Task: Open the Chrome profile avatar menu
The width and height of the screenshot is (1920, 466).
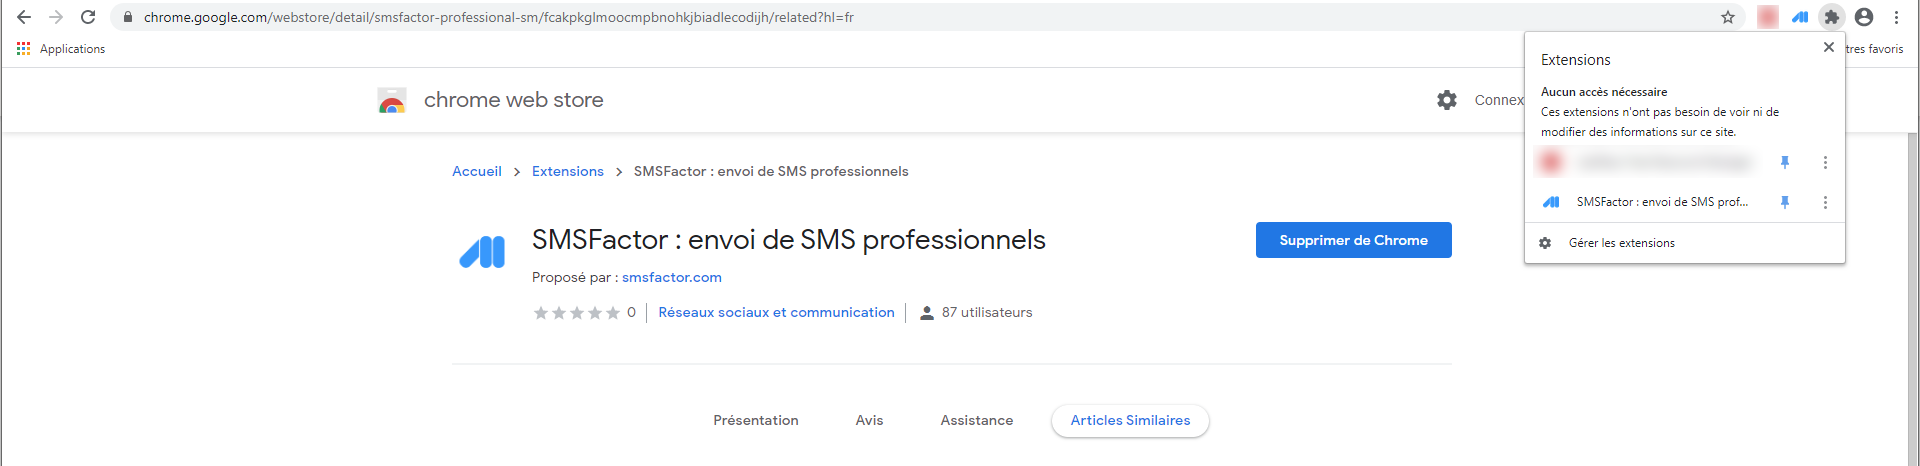Action: click(1864, 17)
